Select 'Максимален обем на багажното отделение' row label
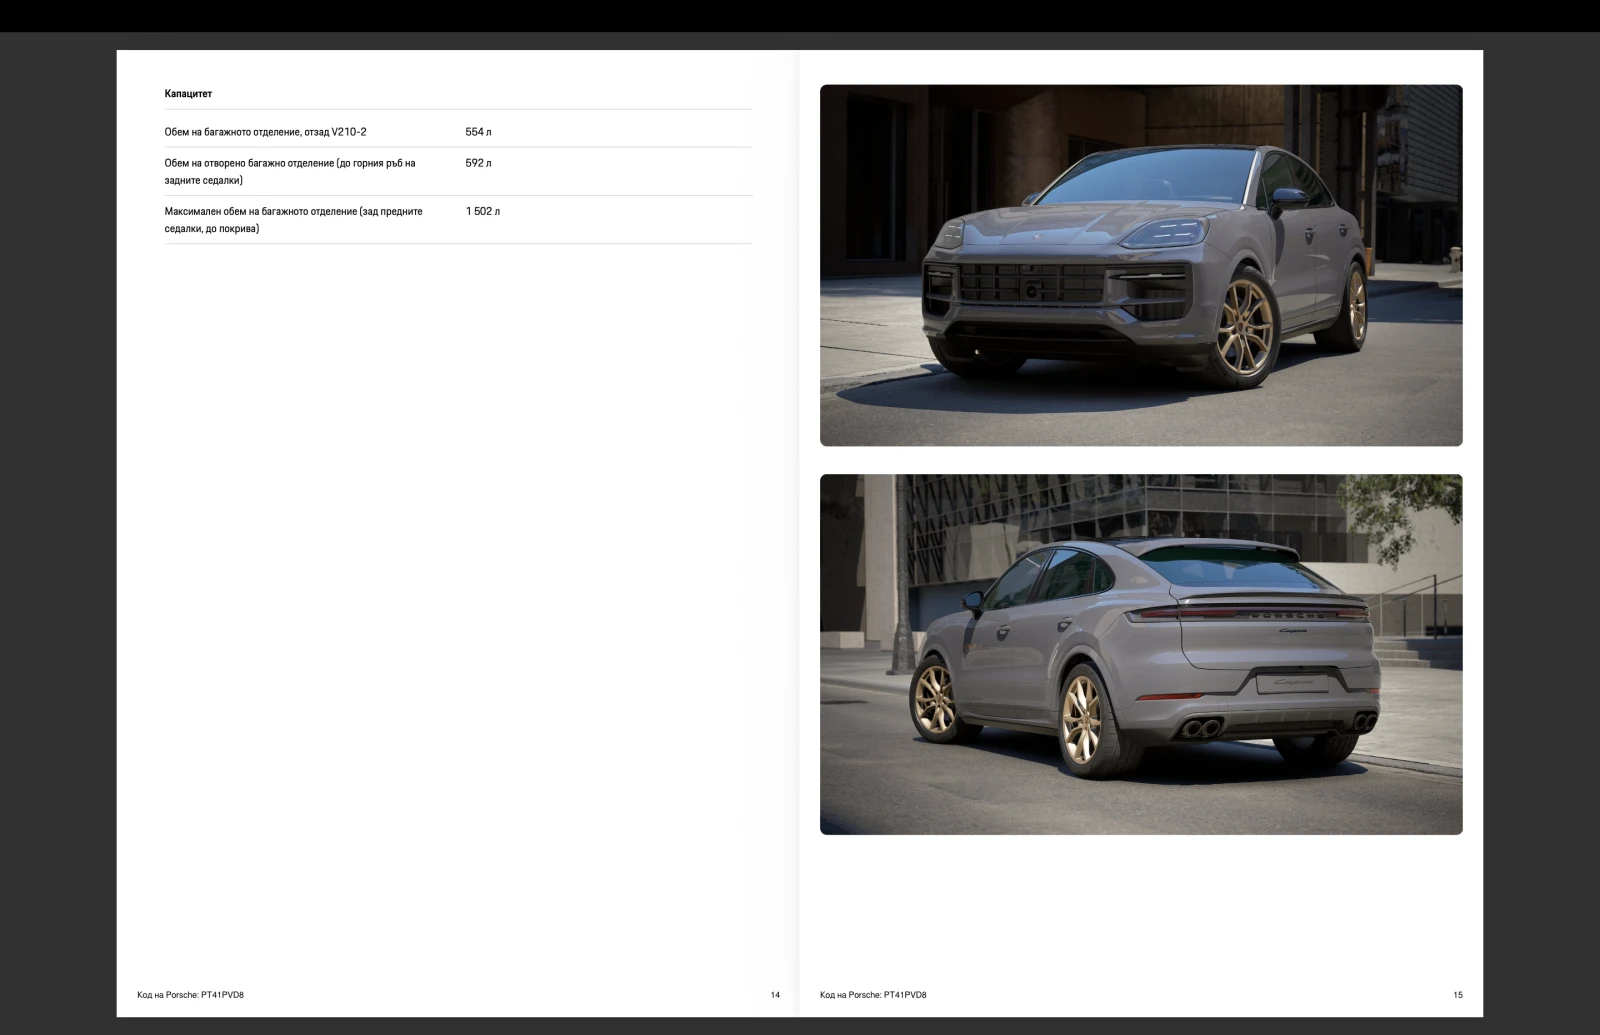Screen dimensions: 1600x1035 click(293, 220)
